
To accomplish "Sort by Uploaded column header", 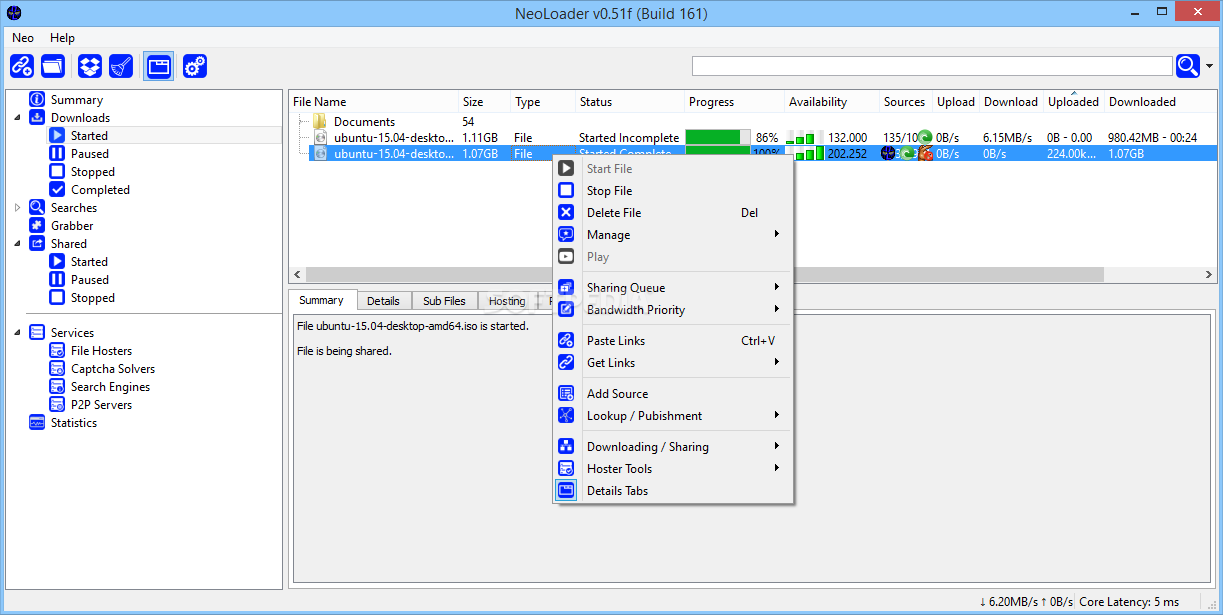I will coord(1074,102).
